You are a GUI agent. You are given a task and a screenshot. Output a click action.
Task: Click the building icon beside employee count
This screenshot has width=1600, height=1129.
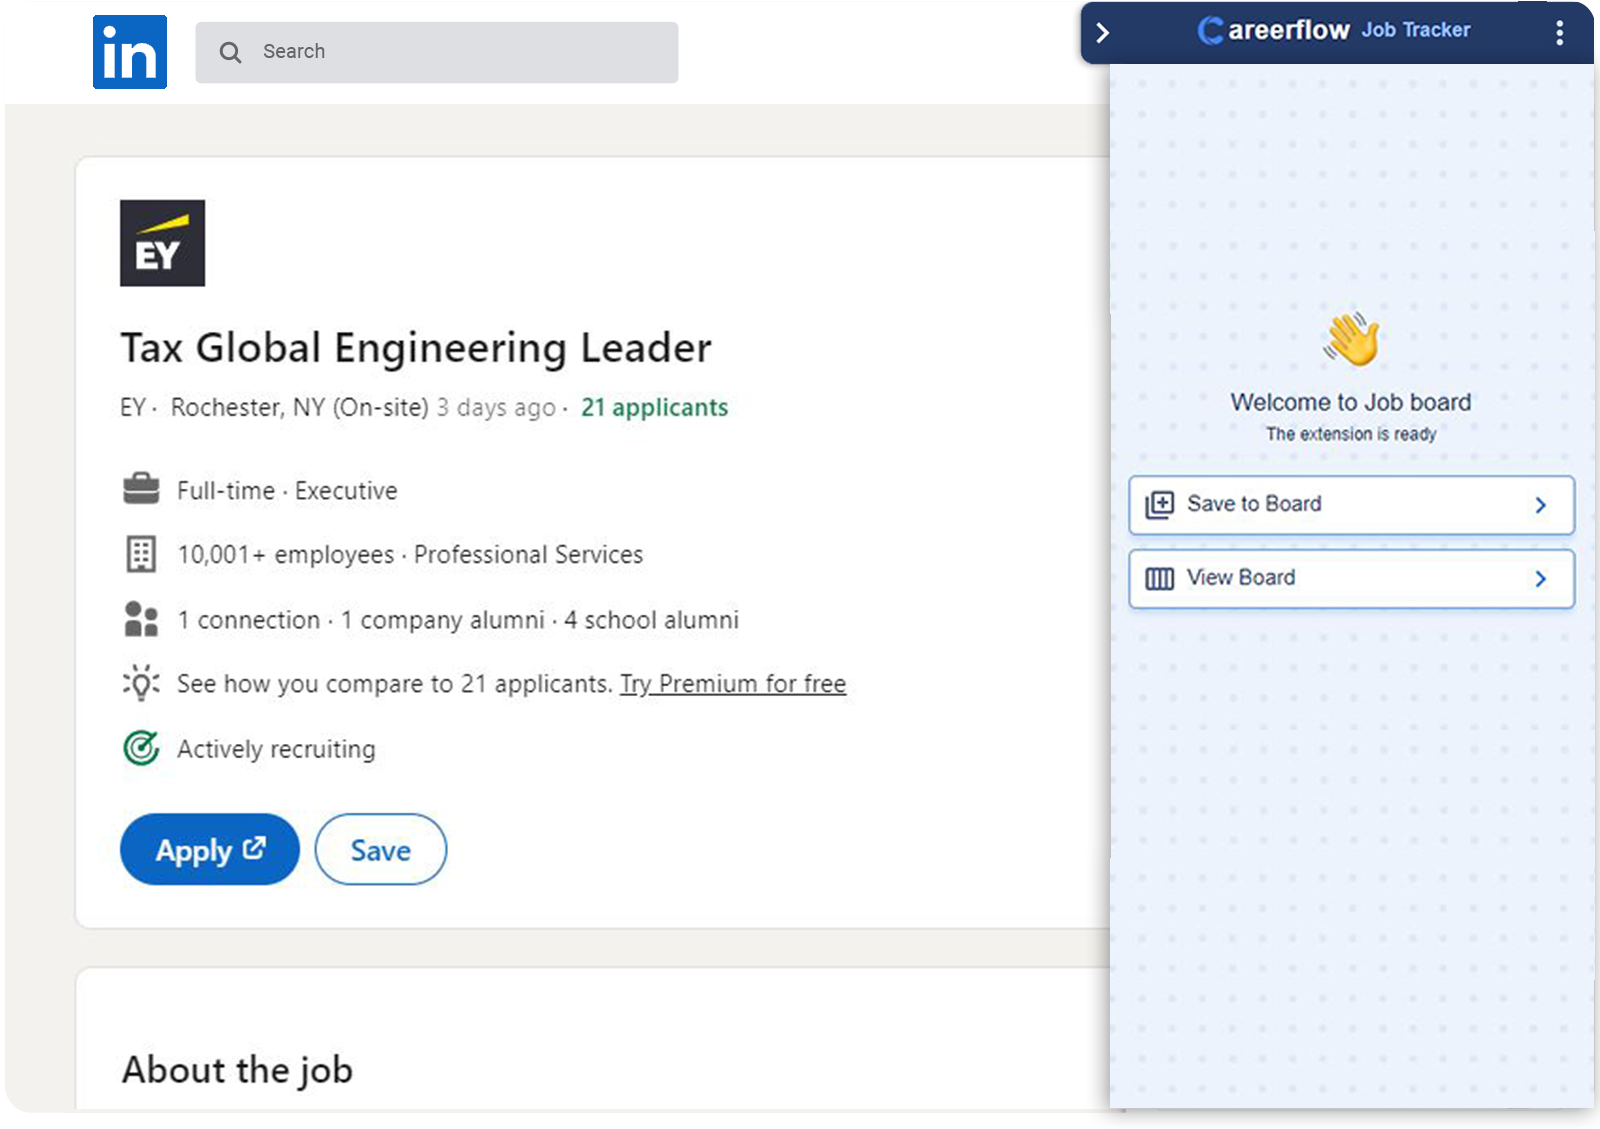click(143, 554)
